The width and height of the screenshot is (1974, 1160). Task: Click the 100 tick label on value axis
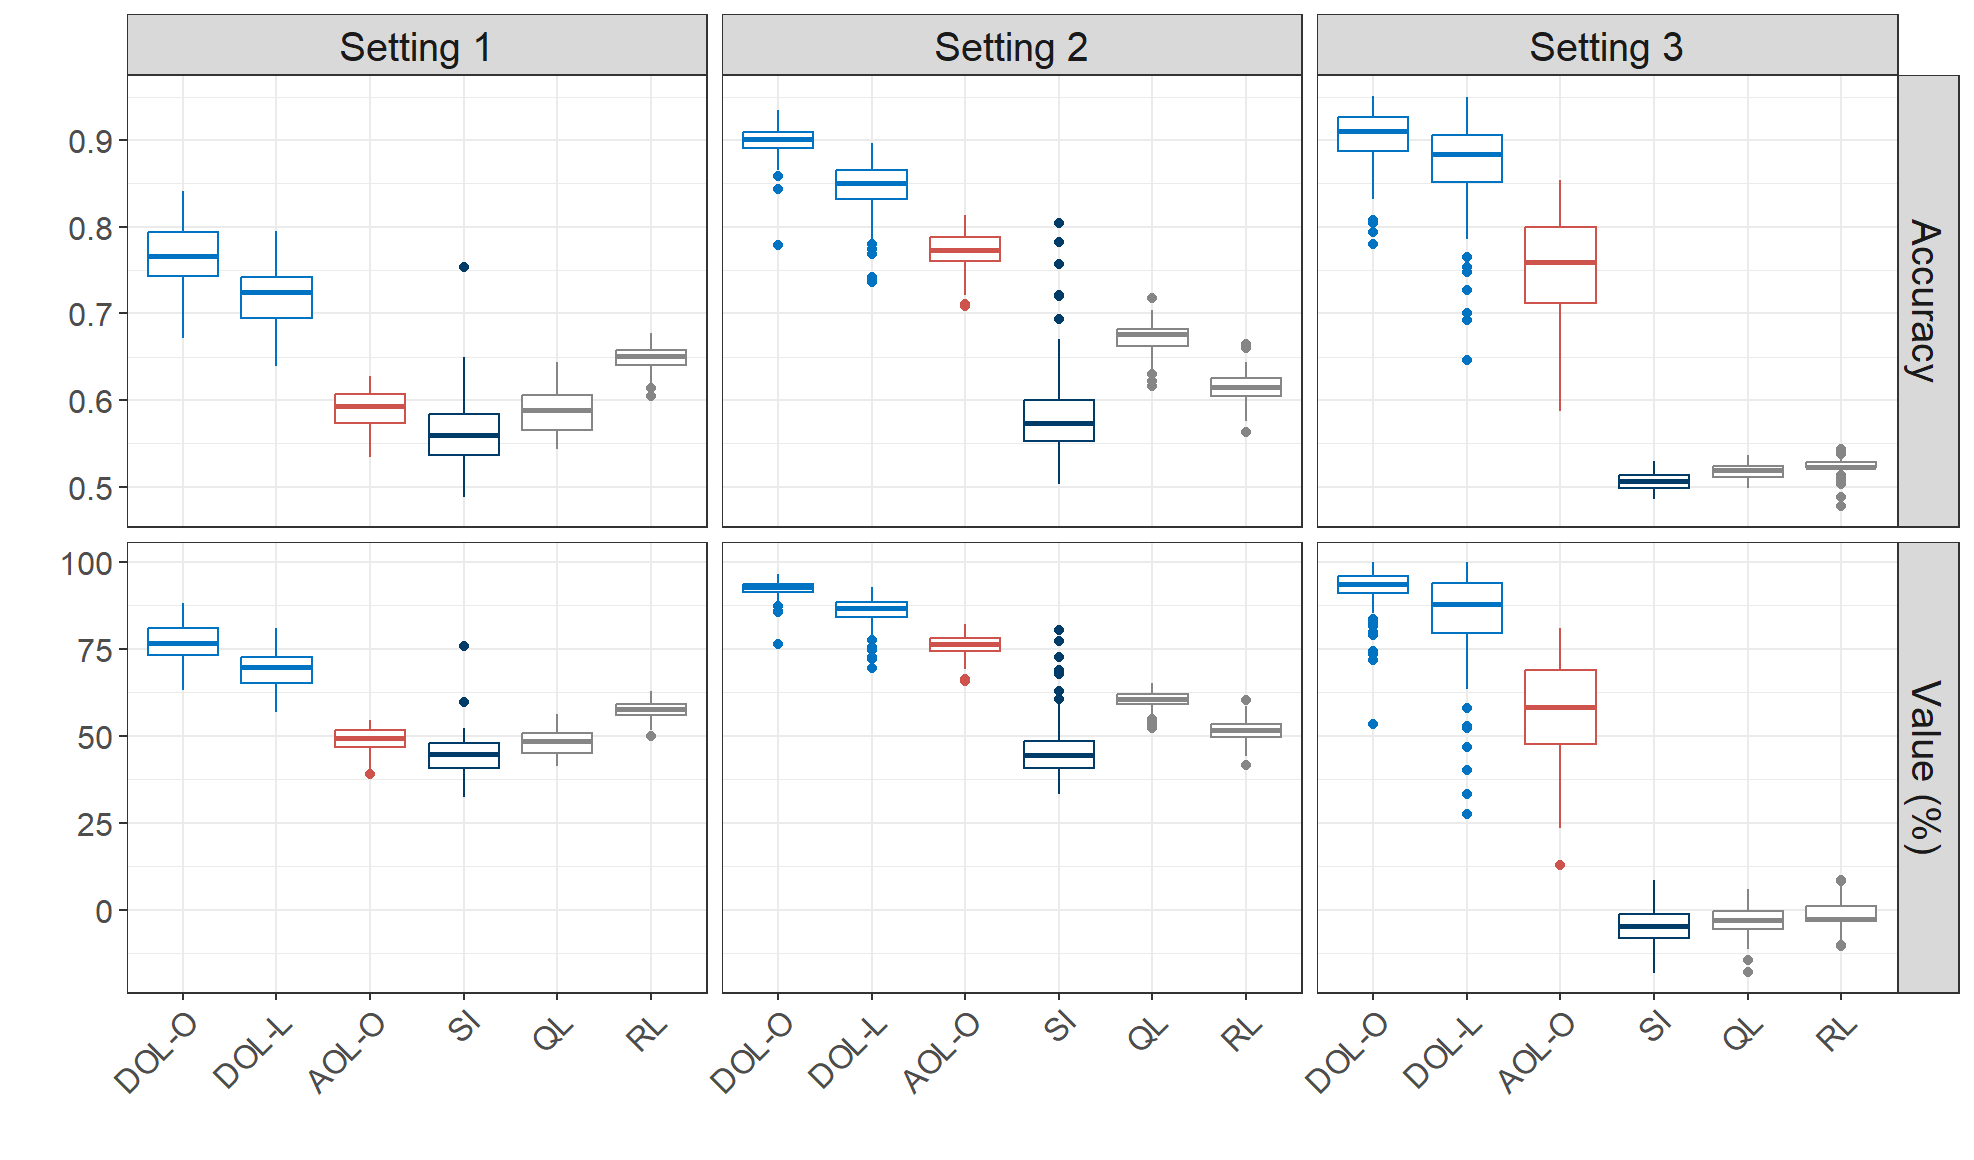click(x=87, y=564)
